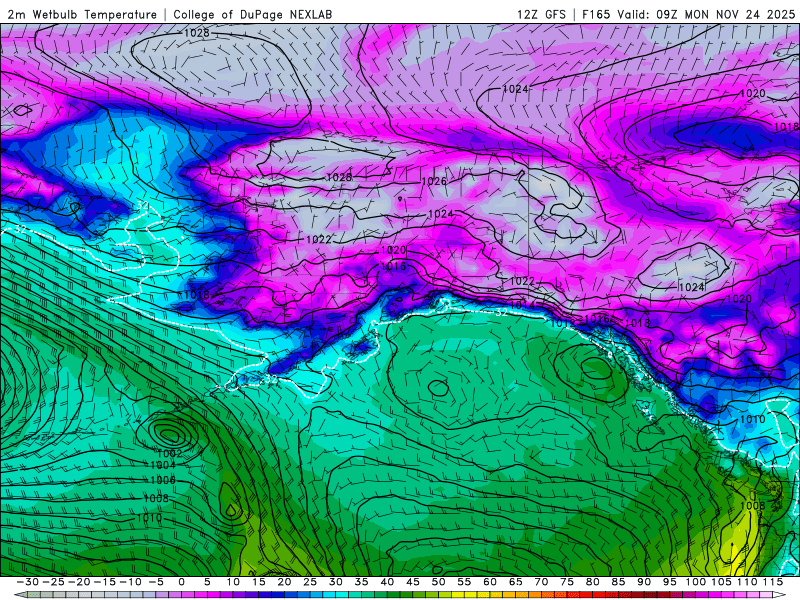
Task: Click the 25 color scale label
Action: click(x=310, y=582)
